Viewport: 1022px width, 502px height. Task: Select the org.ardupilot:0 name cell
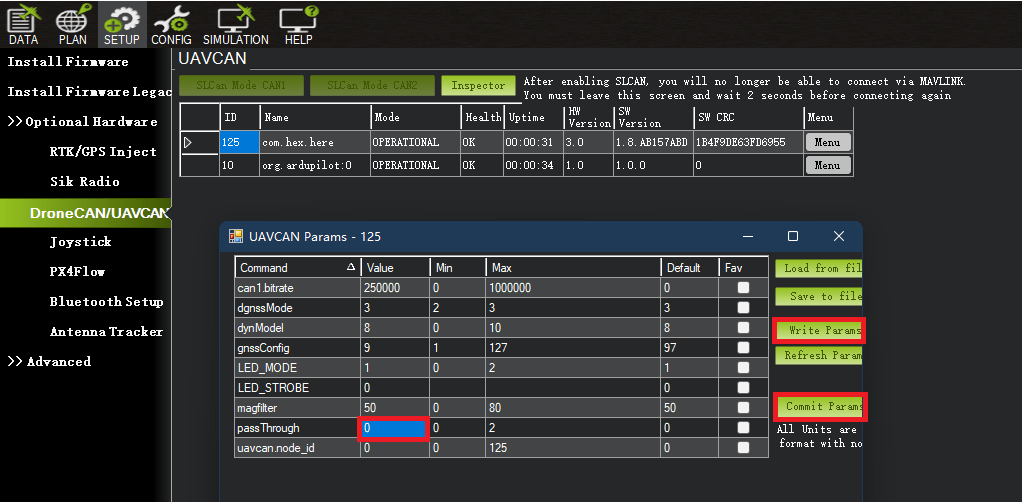click(x=315, y=166)
